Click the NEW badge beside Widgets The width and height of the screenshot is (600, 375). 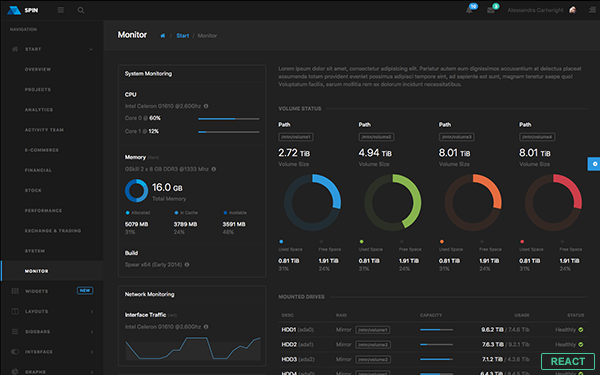pyautogui.click(x=85, y=291)
